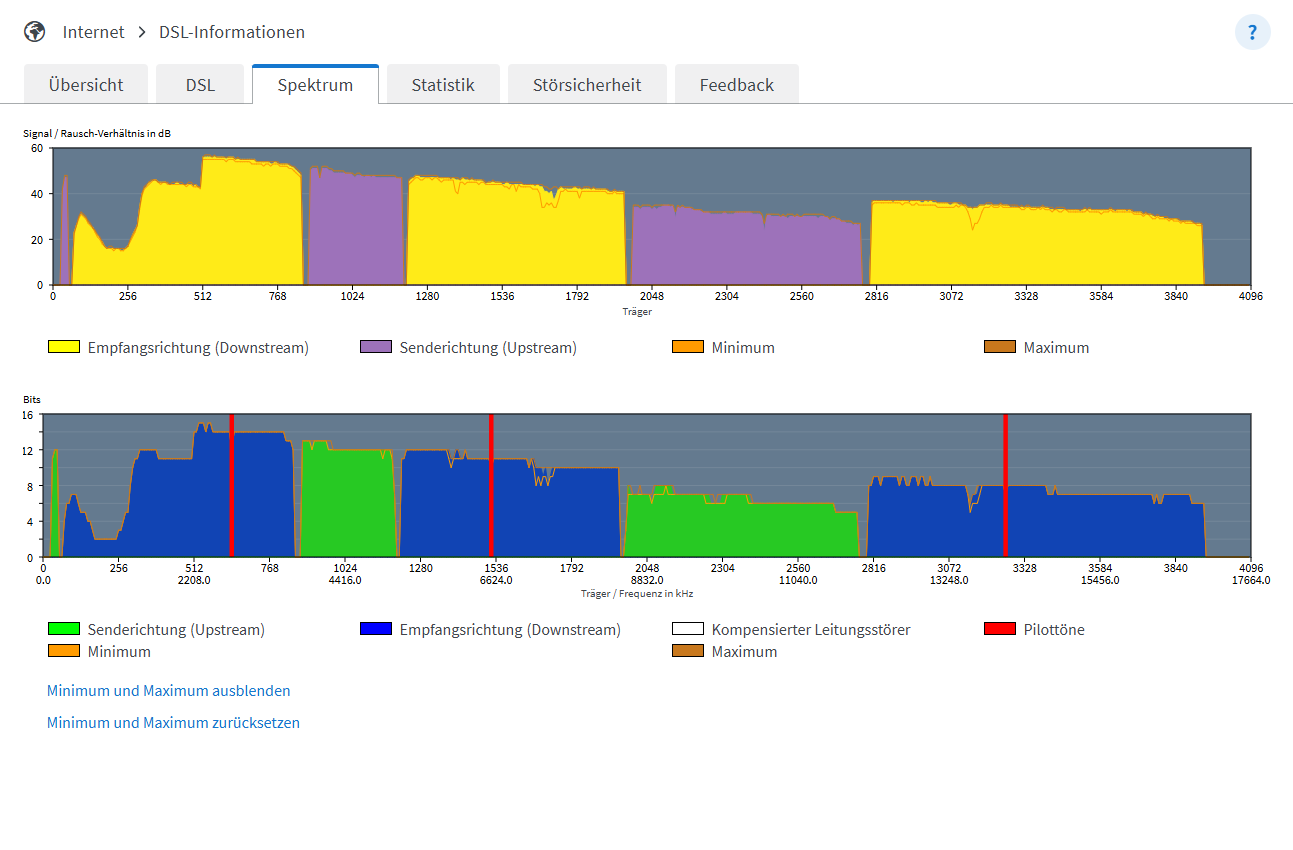
Task: Switch to the Übersicht tab
Action: tap(86, 84)
